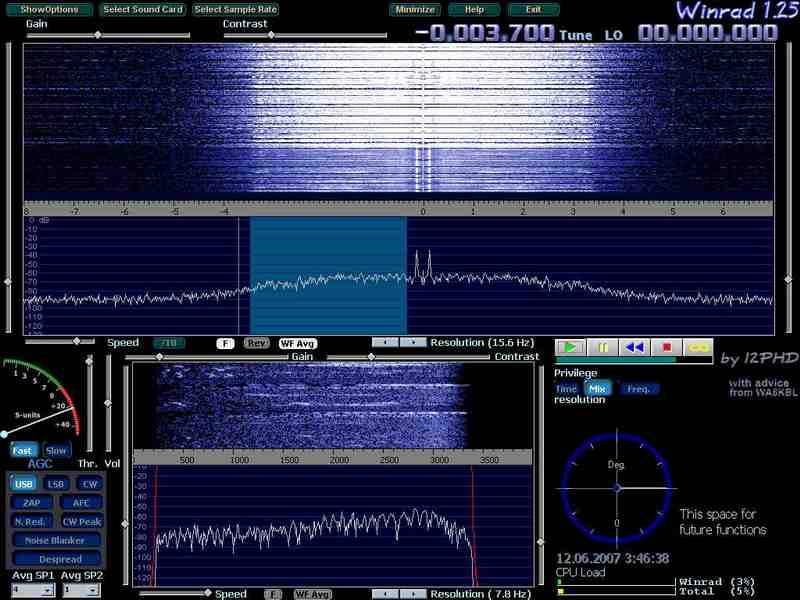Pause playback with the yellow pause button

603,348
